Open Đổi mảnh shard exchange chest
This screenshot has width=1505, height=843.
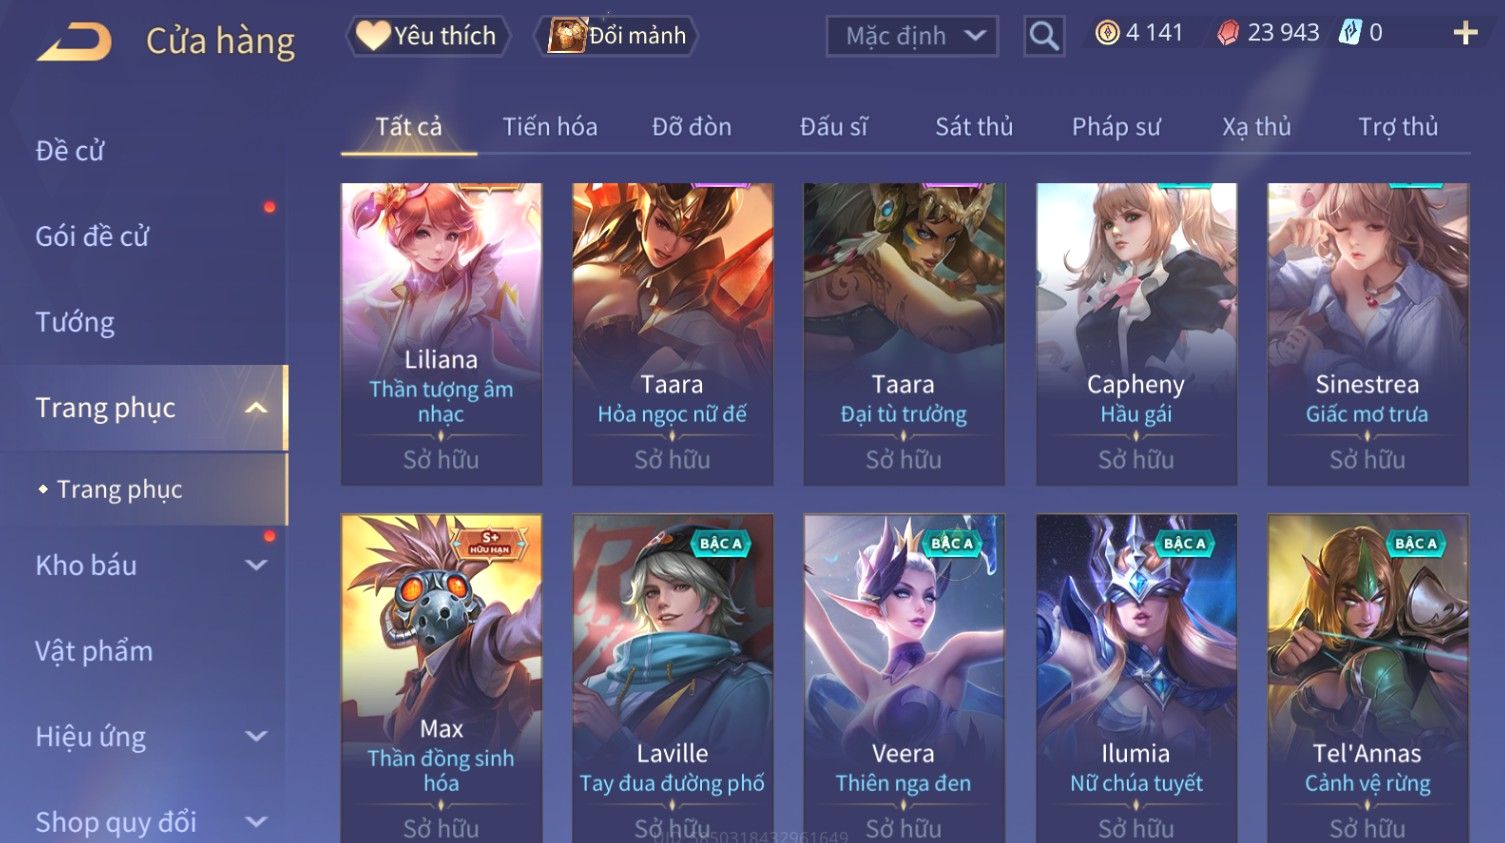pos(616,36)
